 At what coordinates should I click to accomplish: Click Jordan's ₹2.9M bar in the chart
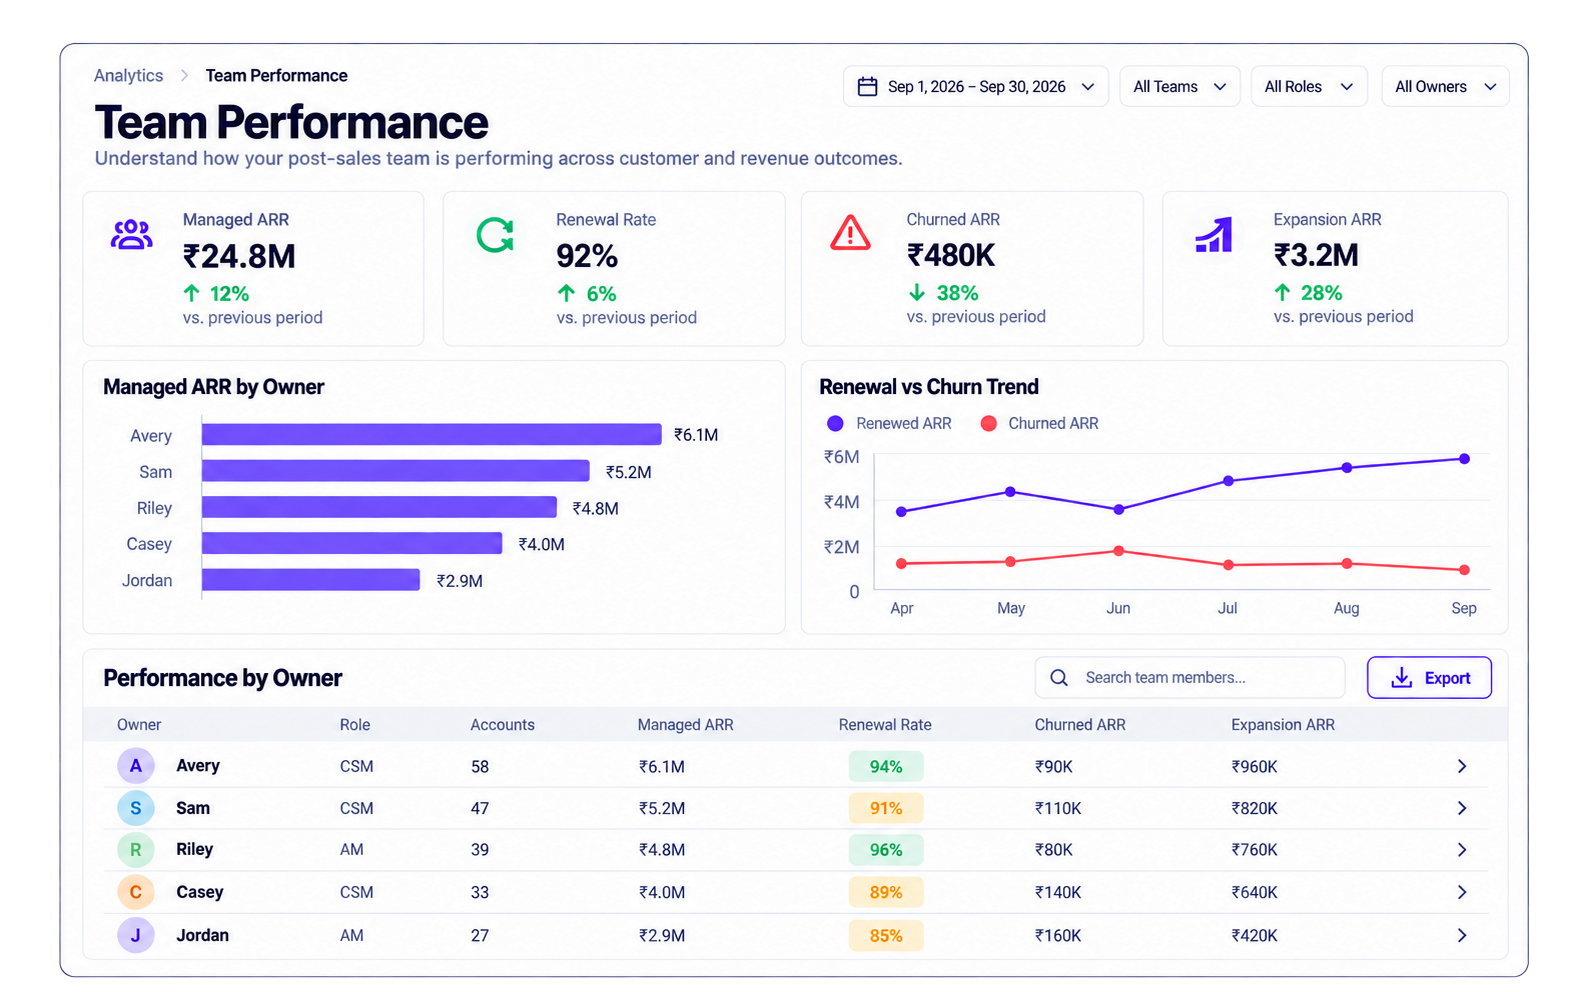[311, 581]
